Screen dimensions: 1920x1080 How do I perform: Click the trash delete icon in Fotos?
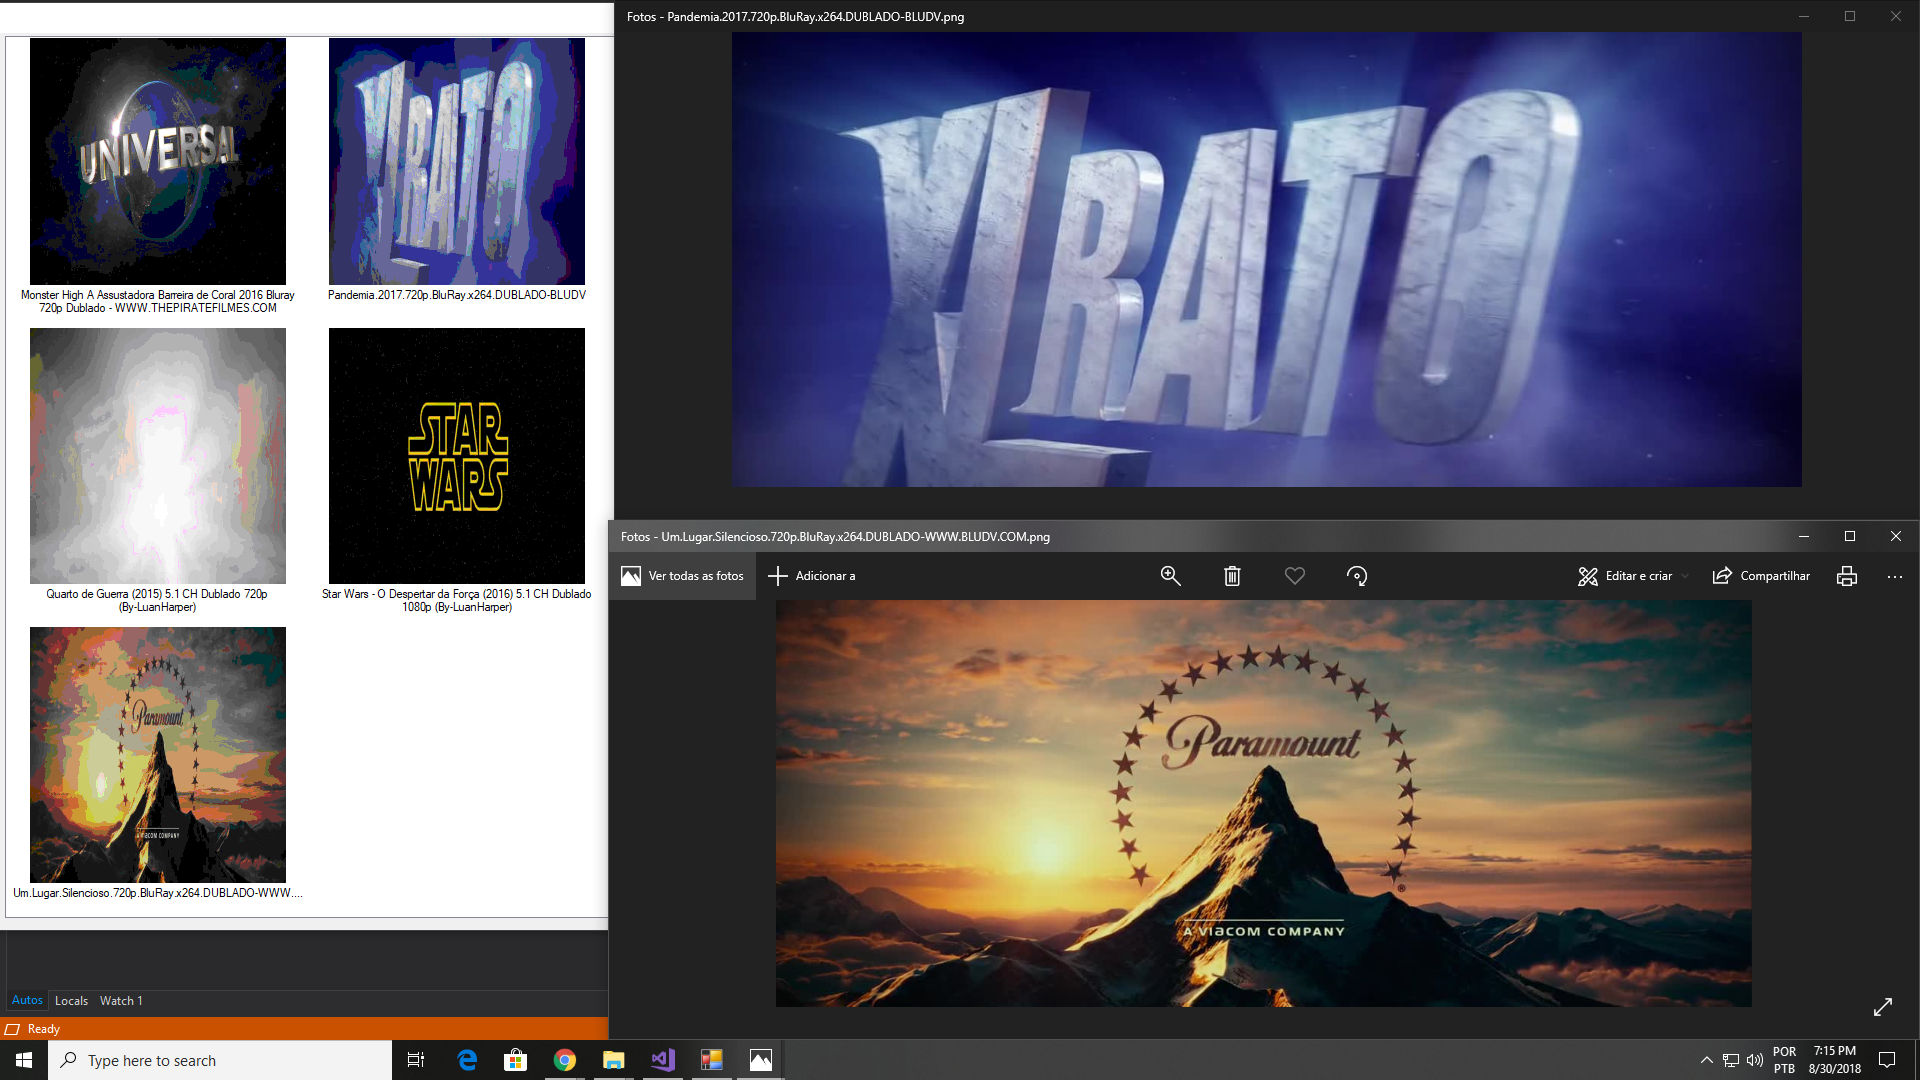tap(1232, 576)
